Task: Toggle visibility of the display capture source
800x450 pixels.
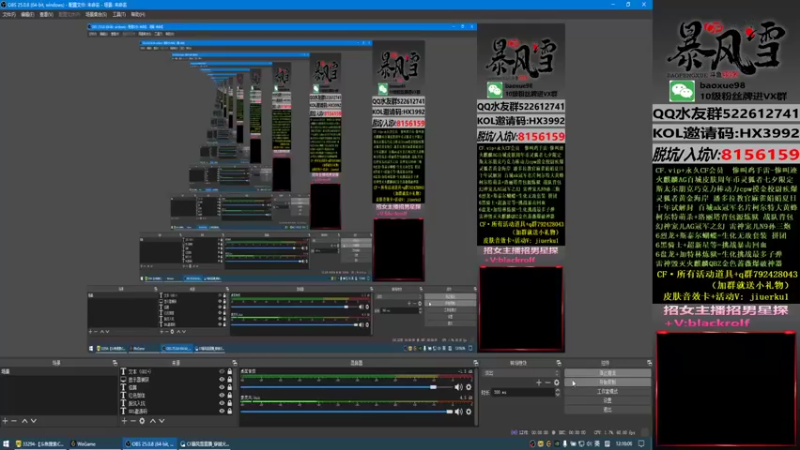Action: (221, 380)
